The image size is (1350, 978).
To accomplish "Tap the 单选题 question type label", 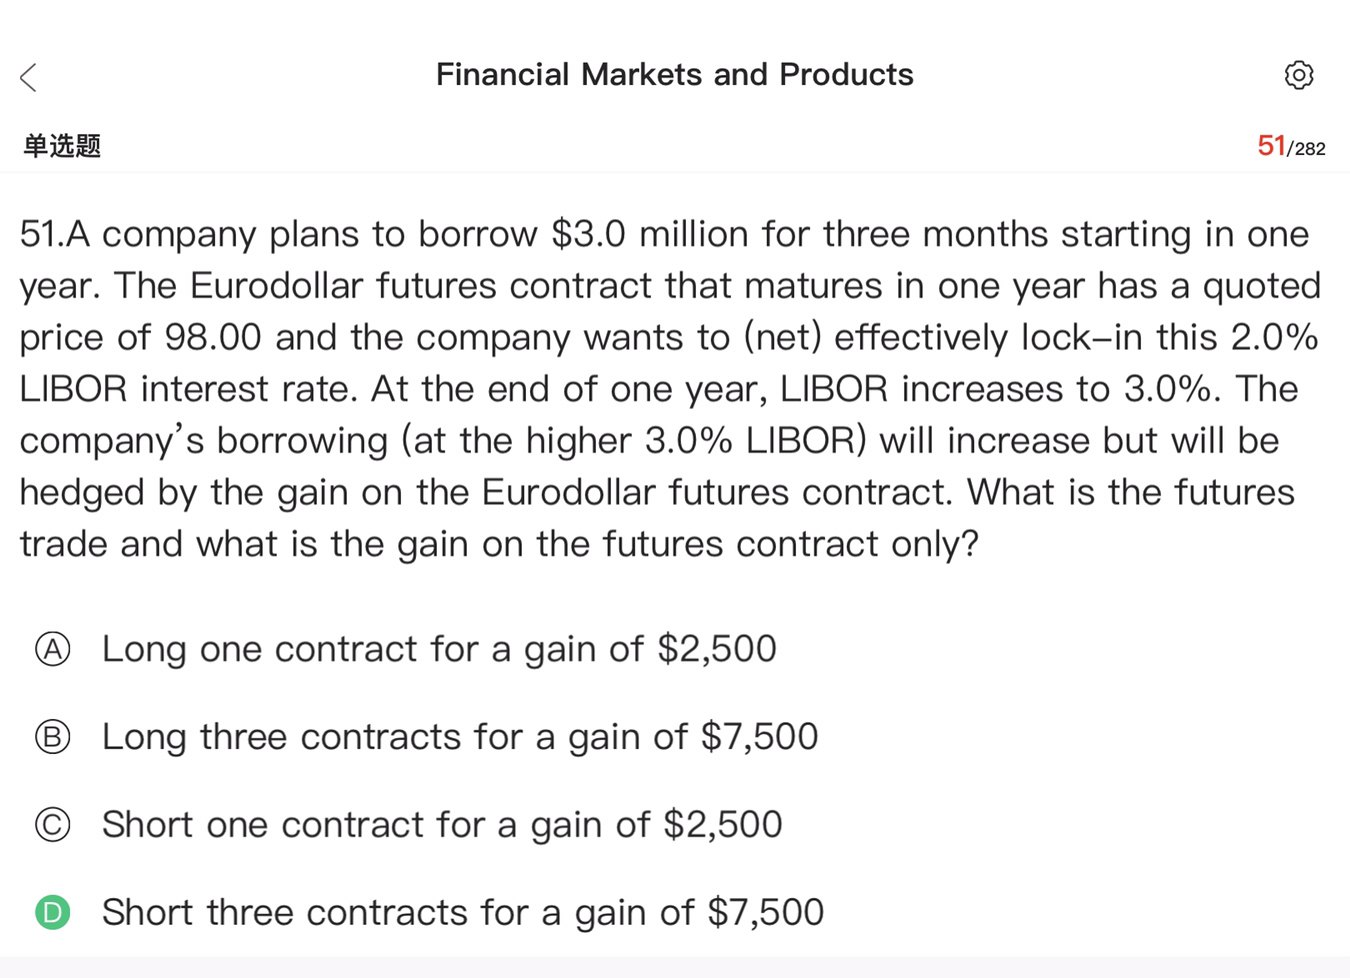I will (x=62, y=146).
